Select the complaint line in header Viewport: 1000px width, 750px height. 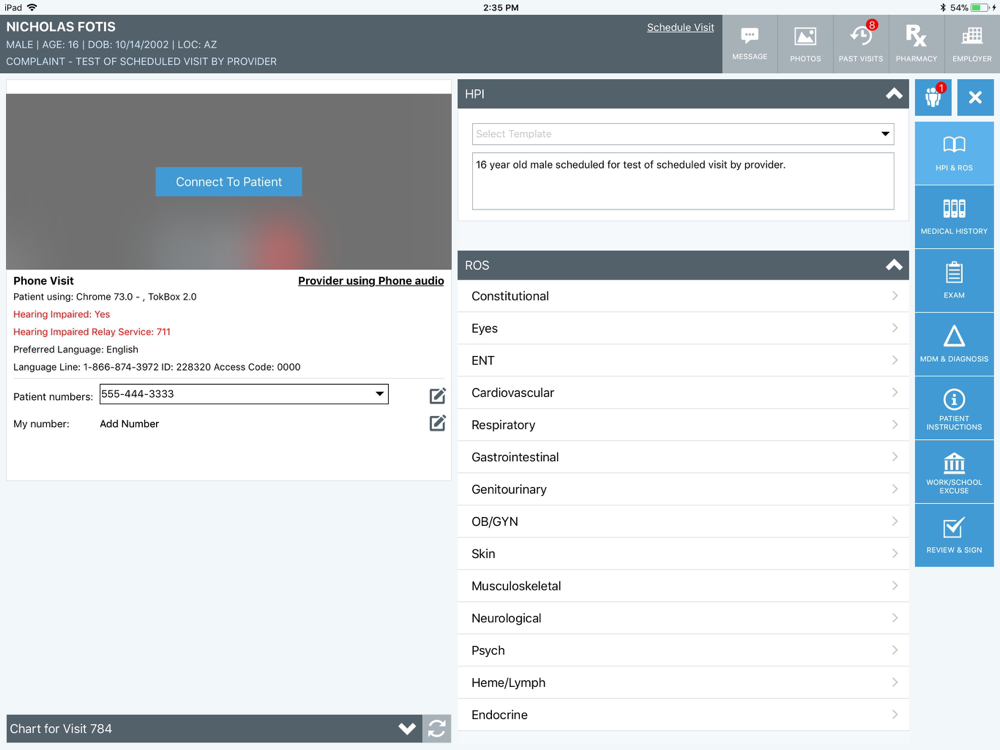pos(142,62)
